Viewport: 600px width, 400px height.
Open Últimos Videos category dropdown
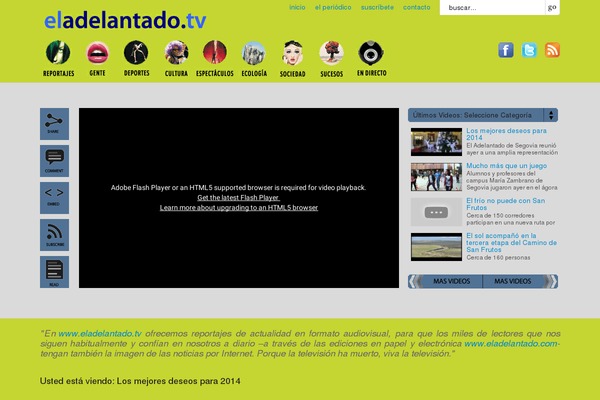click(x=483, y=115)
